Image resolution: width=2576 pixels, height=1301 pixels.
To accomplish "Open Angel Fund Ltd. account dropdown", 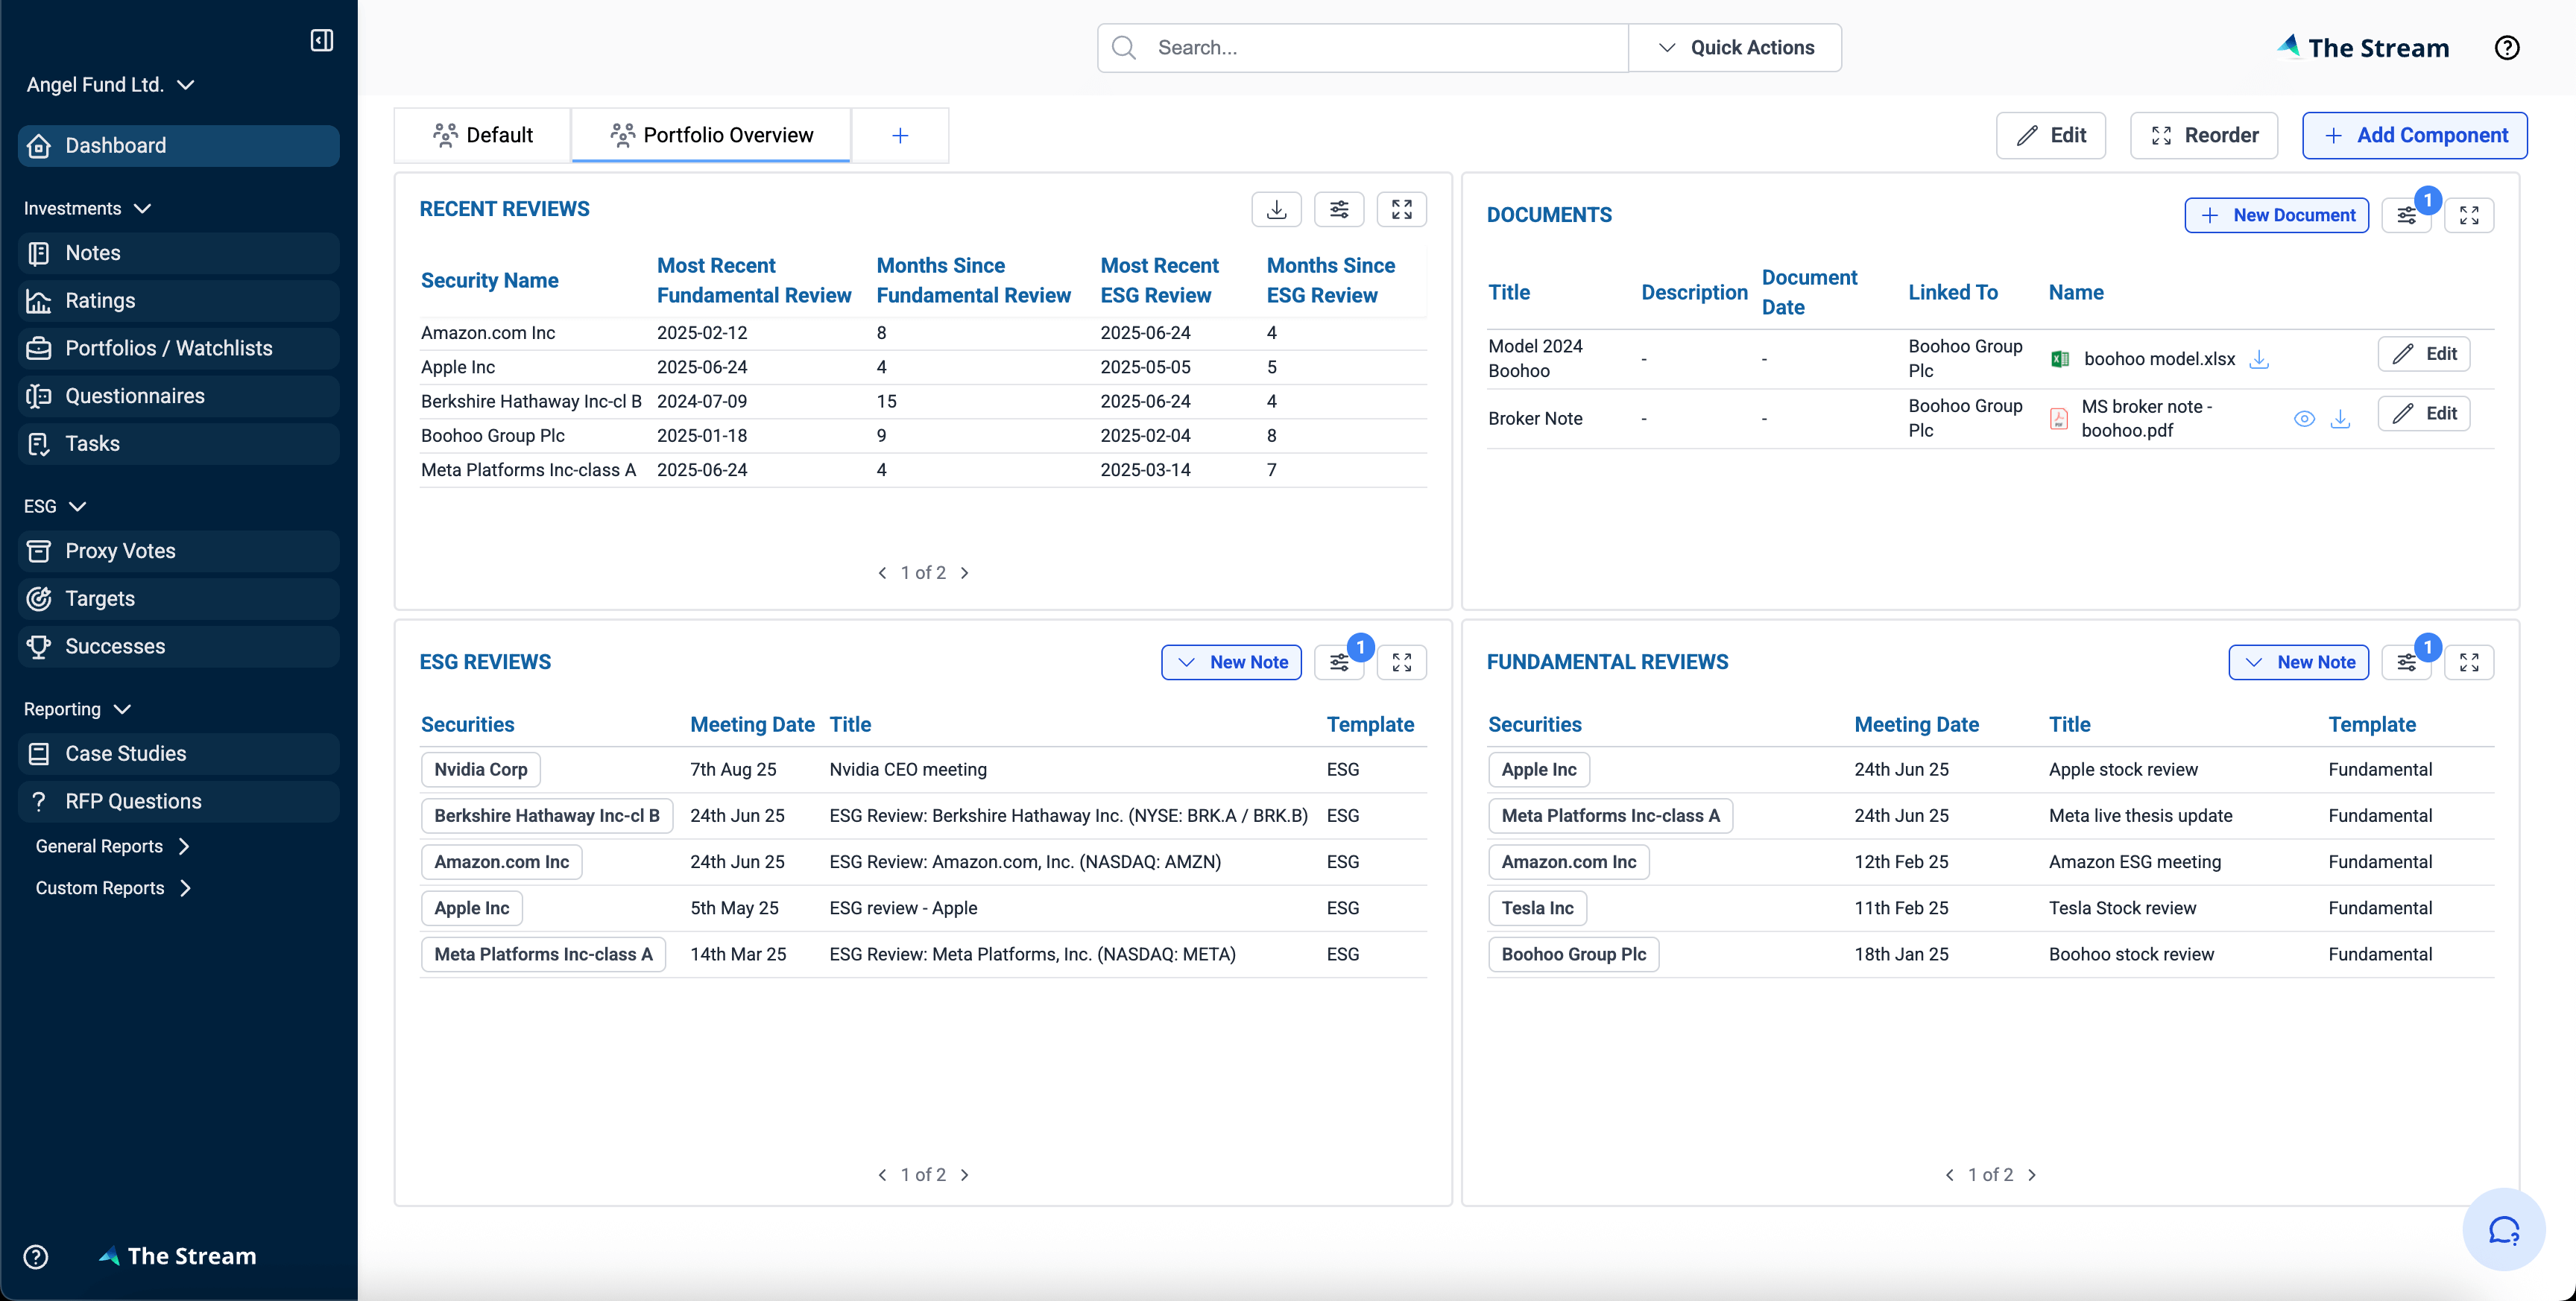I will click(110, 85).
